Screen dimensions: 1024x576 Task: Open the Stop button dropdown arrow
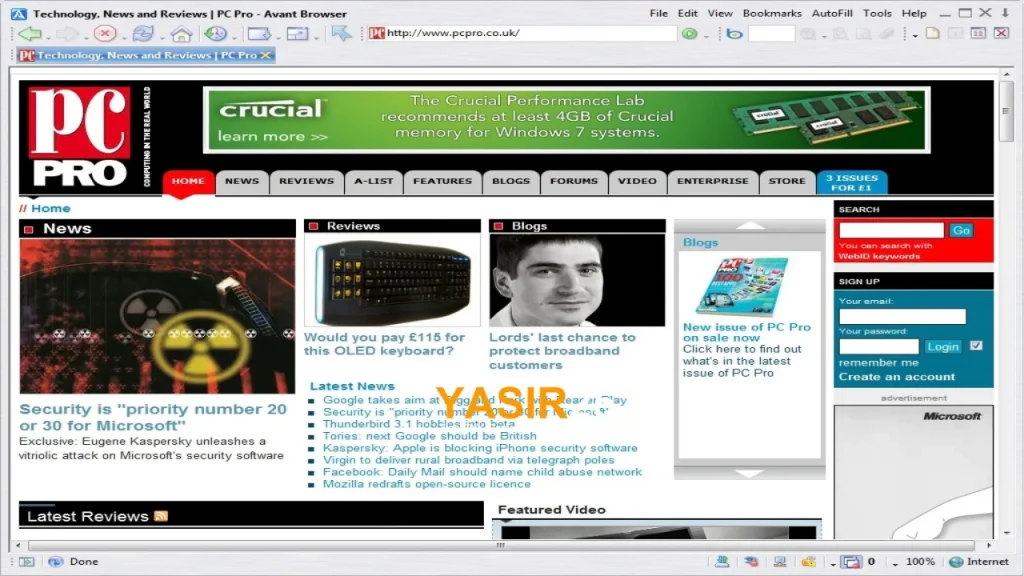pyautogui.click(x=124, y=37)
